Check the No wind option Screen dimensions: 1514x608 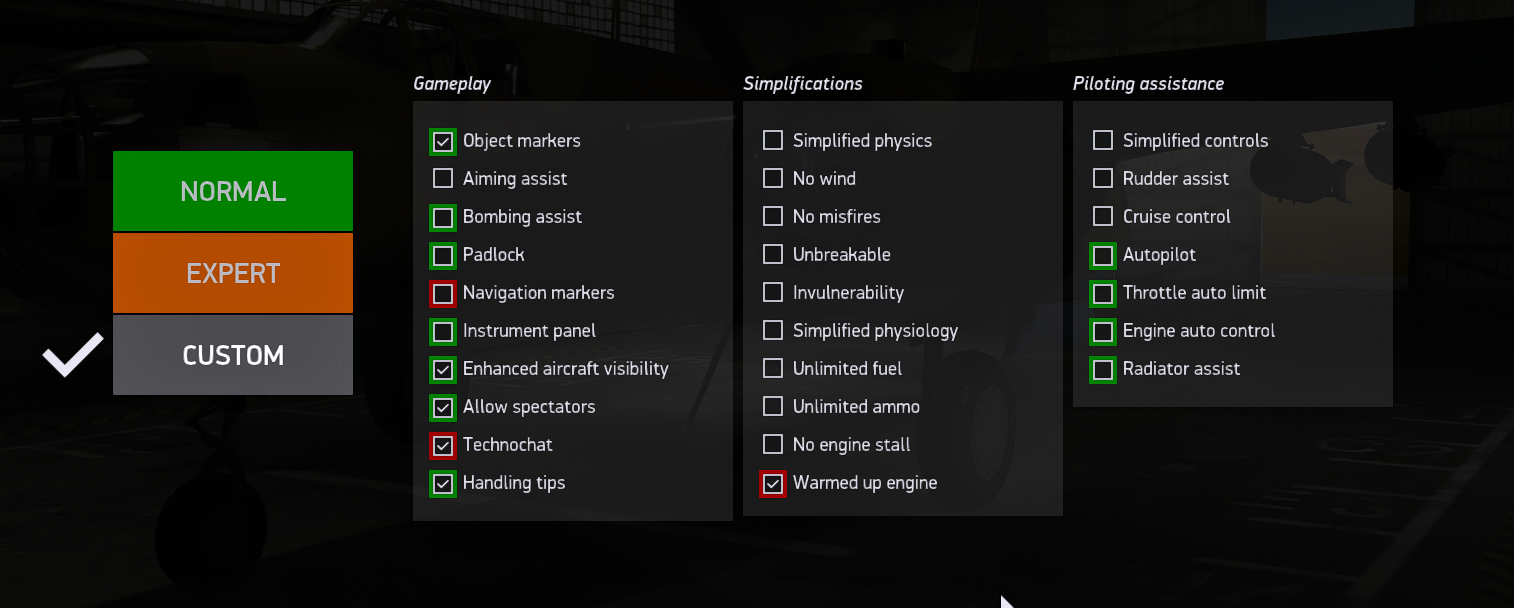pos(773,179)
